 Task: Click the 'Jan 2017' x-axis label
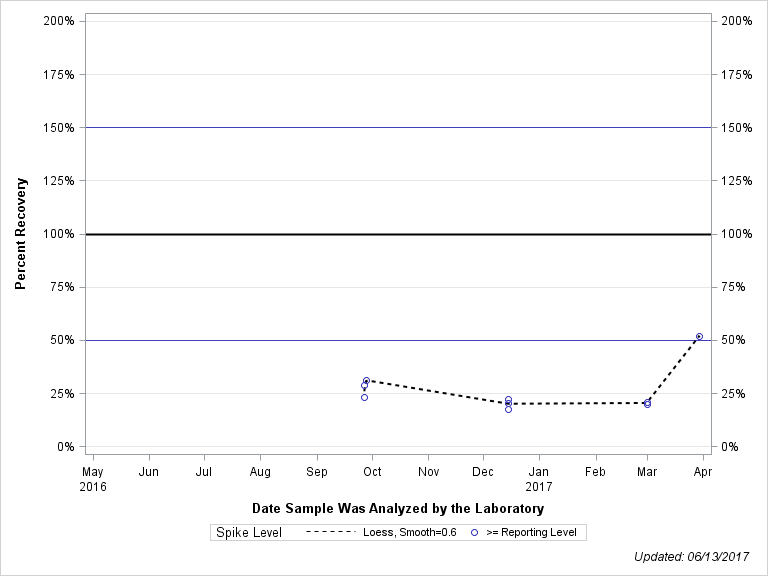pos(539,479)
